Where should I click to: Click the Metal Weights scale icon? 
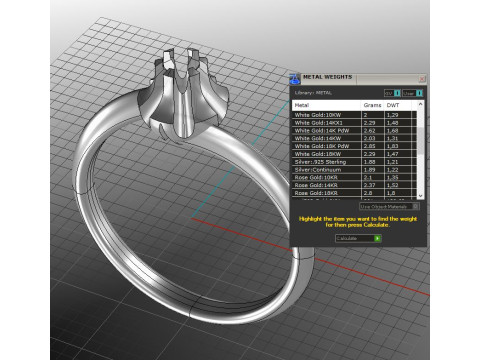[x=294, y=79]
